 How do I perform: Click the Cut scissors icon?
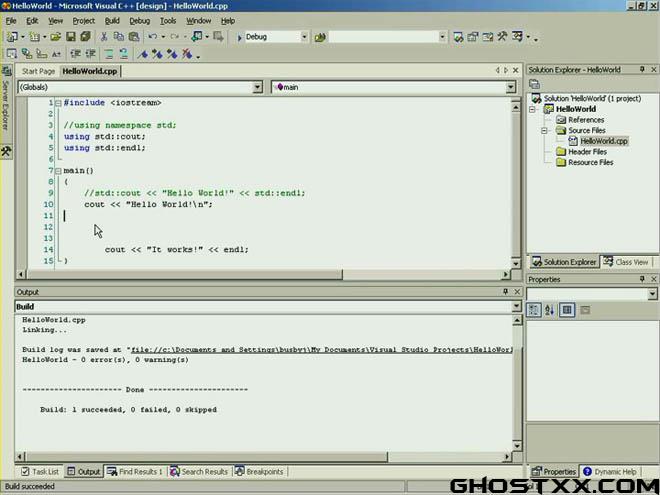104,37
